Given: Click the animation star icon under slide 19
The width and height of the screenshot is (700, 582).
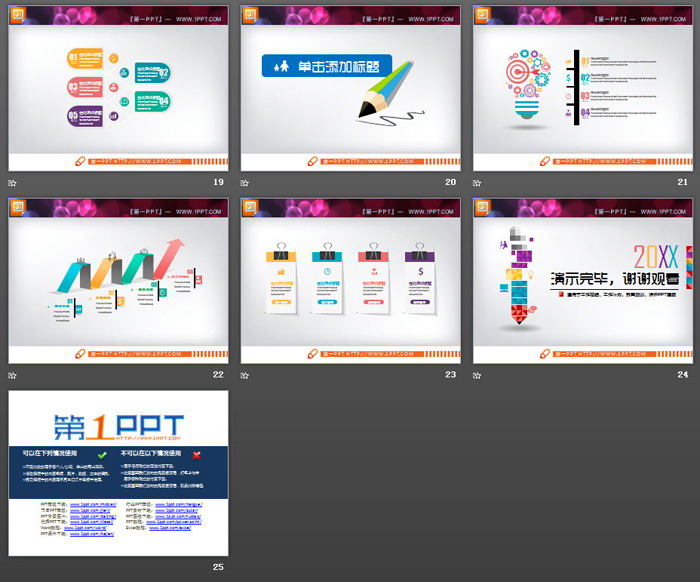Looking at the screenshot, I should (13, 183).
